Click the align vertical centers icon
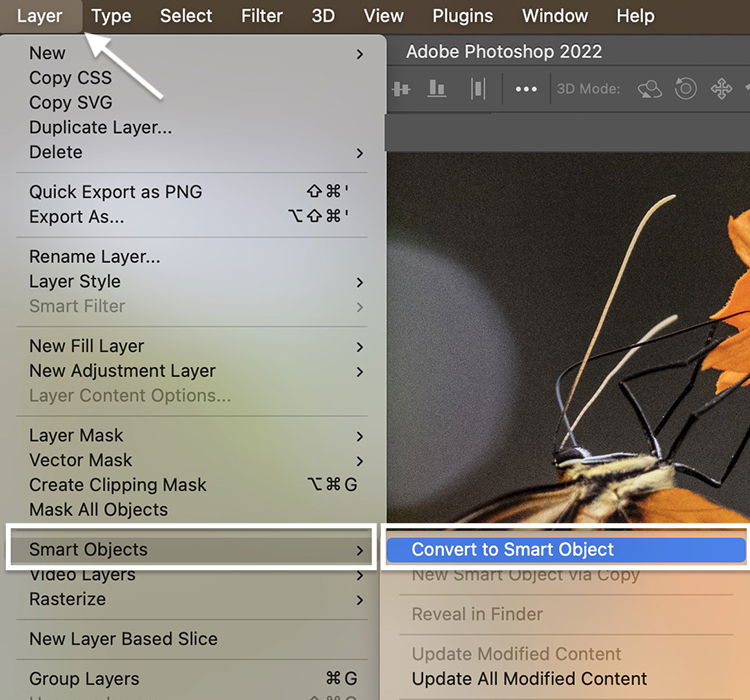 [x=401, y=89]
